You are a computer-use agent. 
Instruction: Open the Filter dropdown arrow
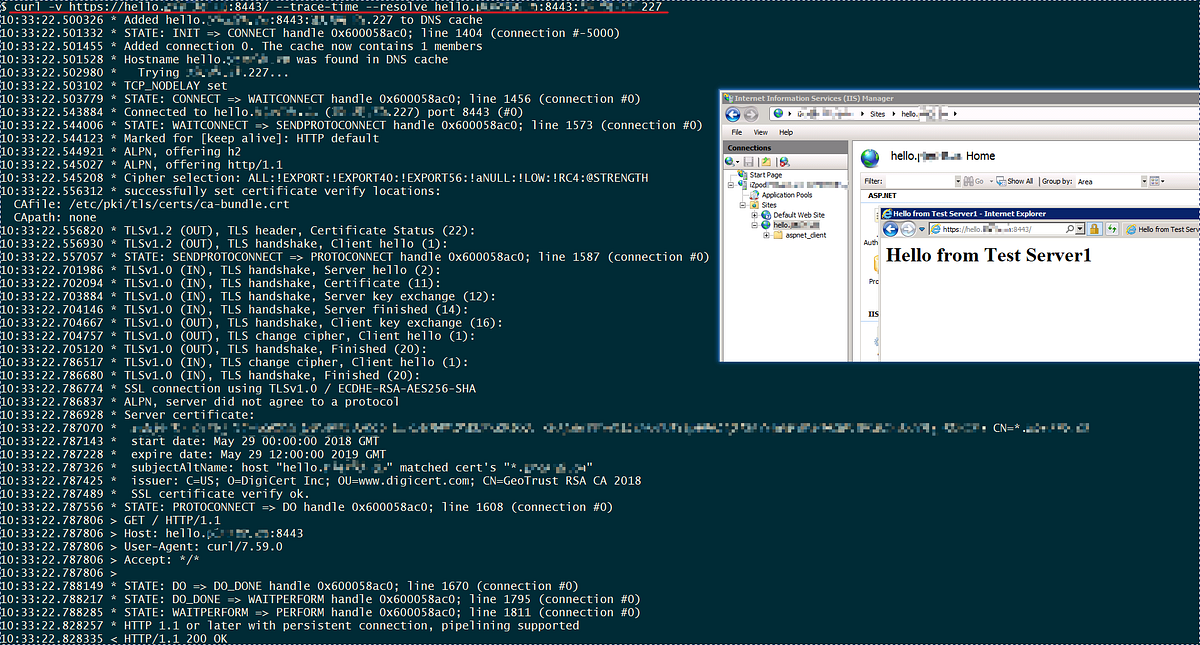click(x=958, y=181)
